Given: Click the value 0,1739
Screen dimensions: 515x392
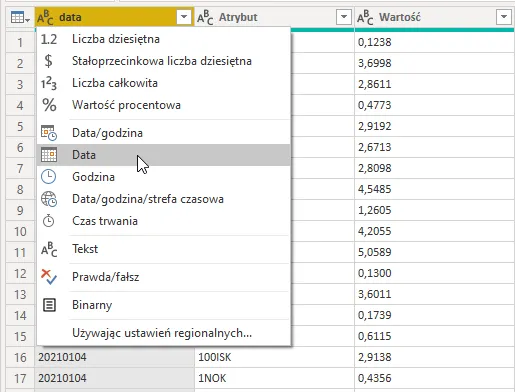Looking at the screenshot, I should pyautogui.click(x=375, y=315).
